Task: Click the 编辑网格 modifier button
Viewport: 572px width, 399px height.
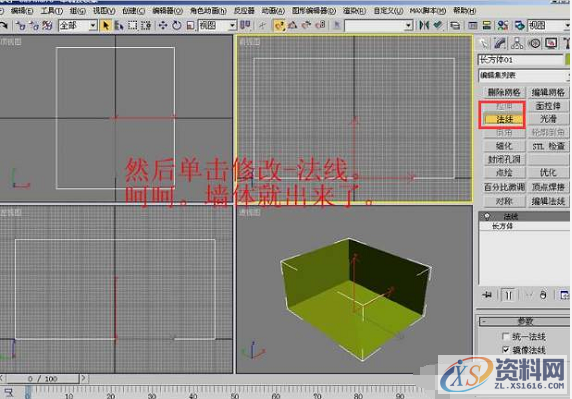Action: coord(548,92)
